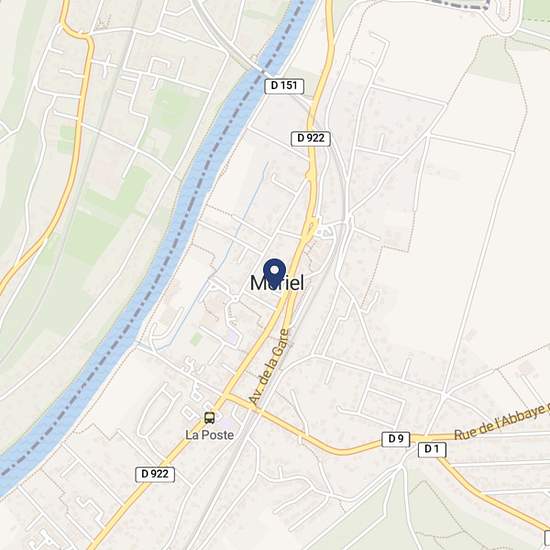Click the roundabout east of the D 922
This screenshot has width=550, height=550.
pos(326,231)
